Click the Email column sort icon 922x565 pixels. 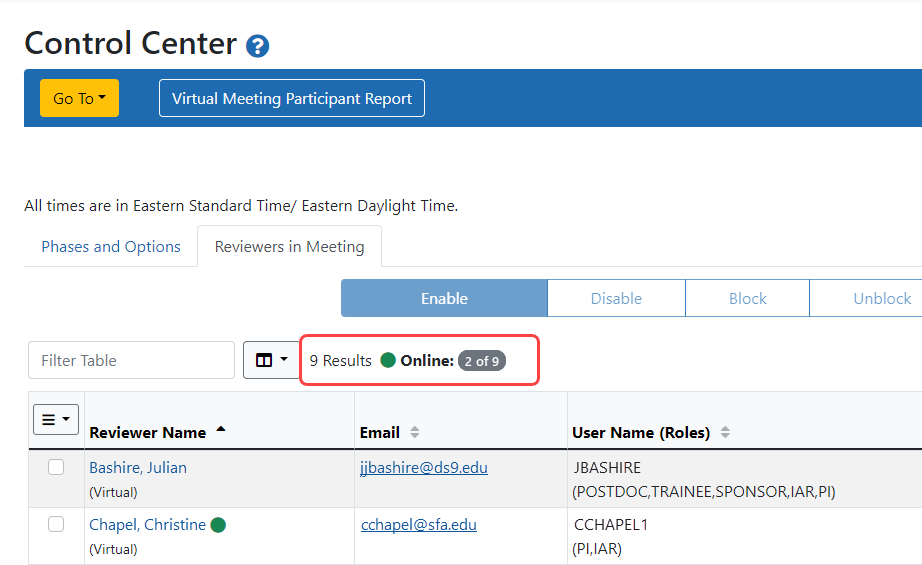point(415,433)
